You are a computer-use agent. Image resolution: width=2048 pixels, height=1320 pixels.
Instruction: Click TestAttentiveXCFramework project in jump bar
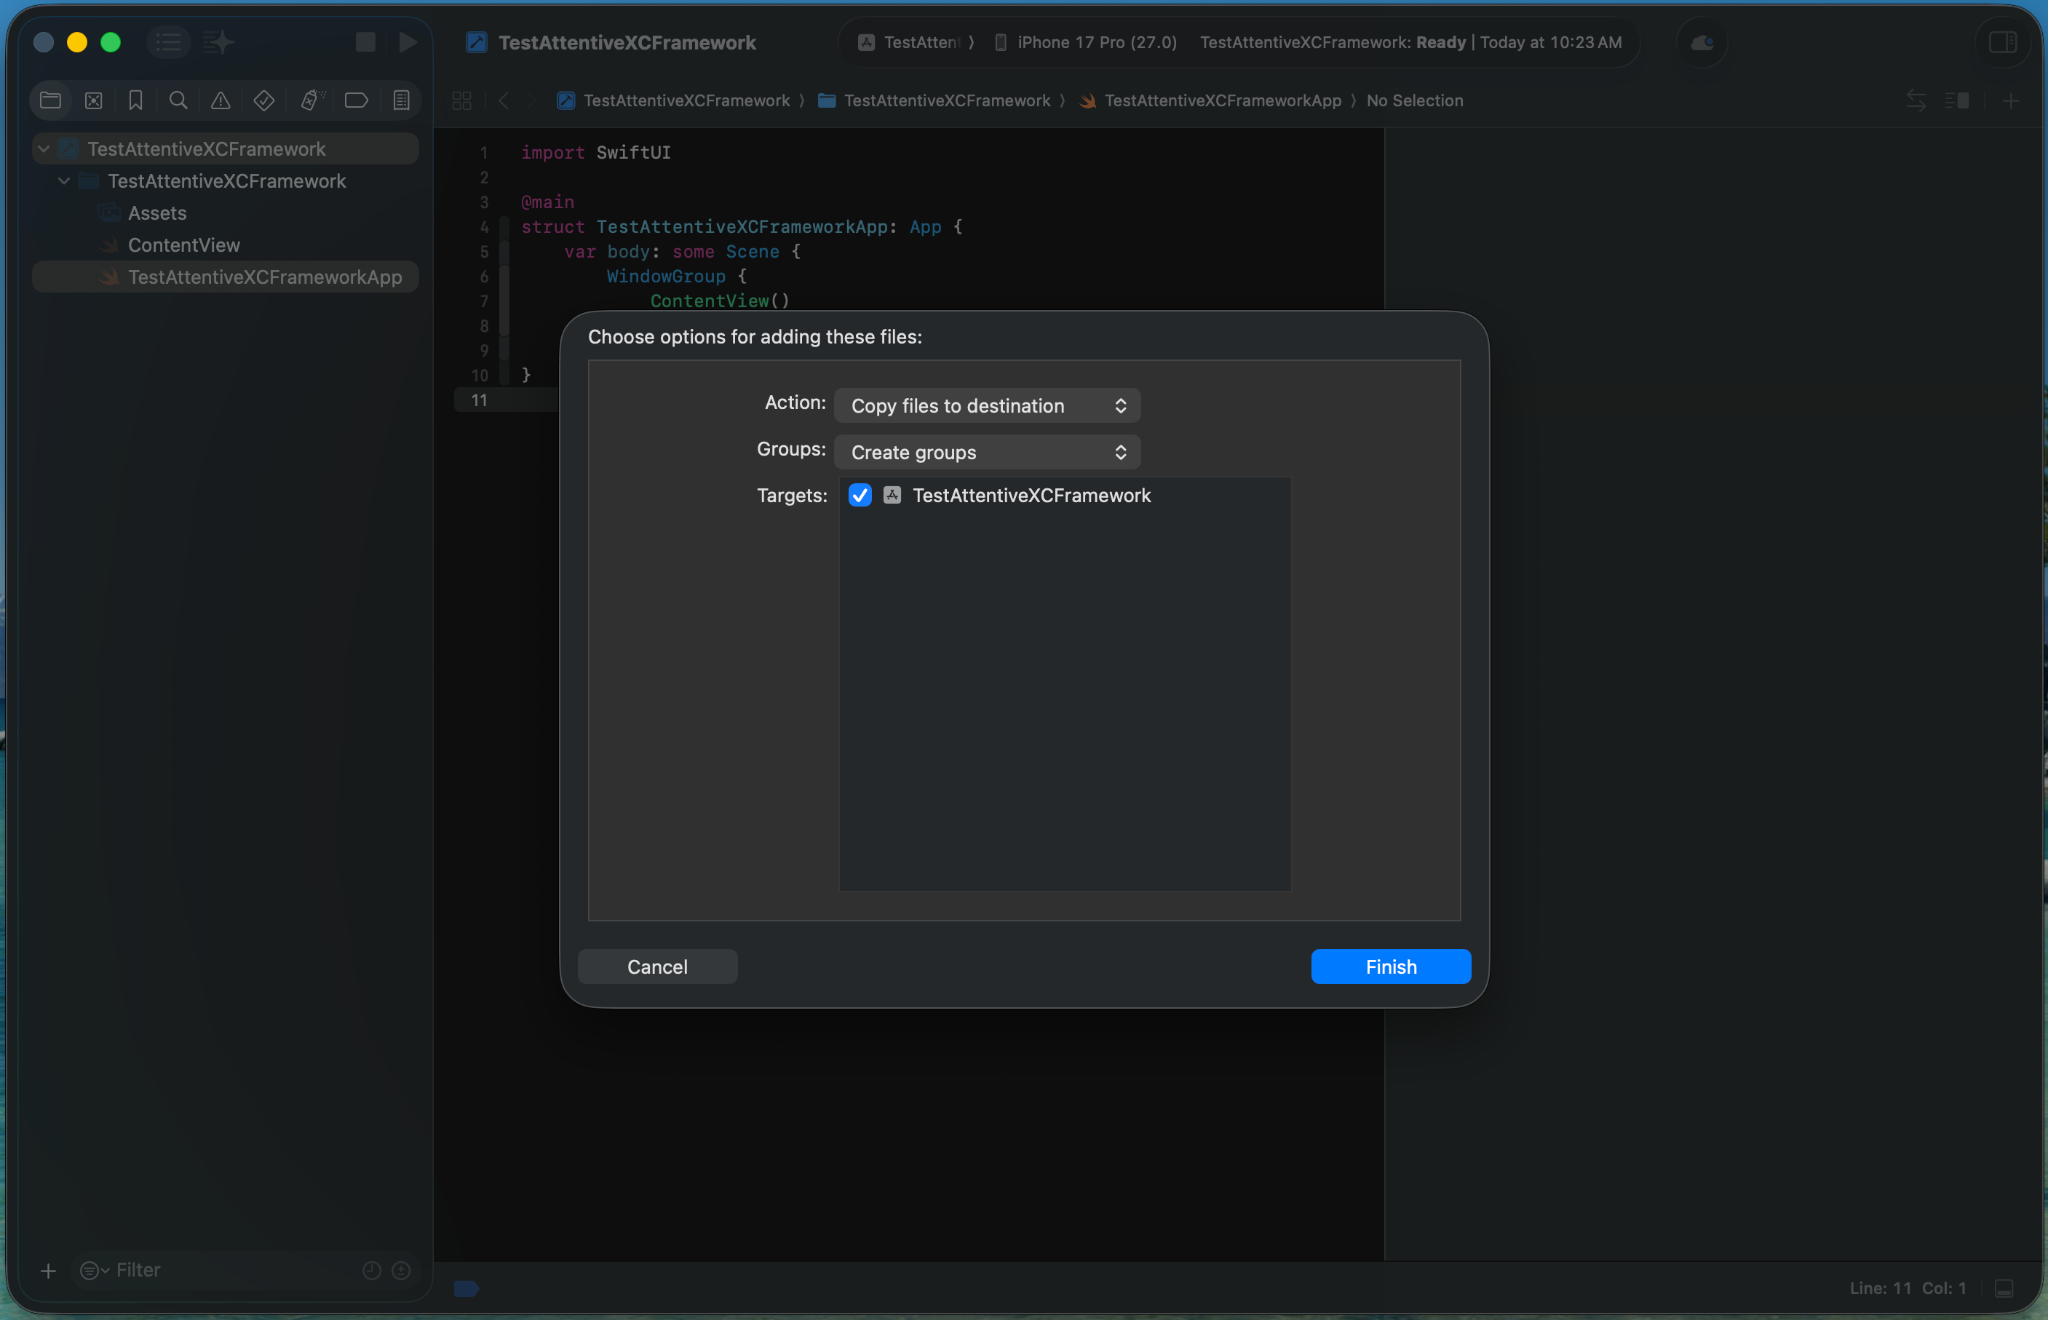[x=674, y=100]
